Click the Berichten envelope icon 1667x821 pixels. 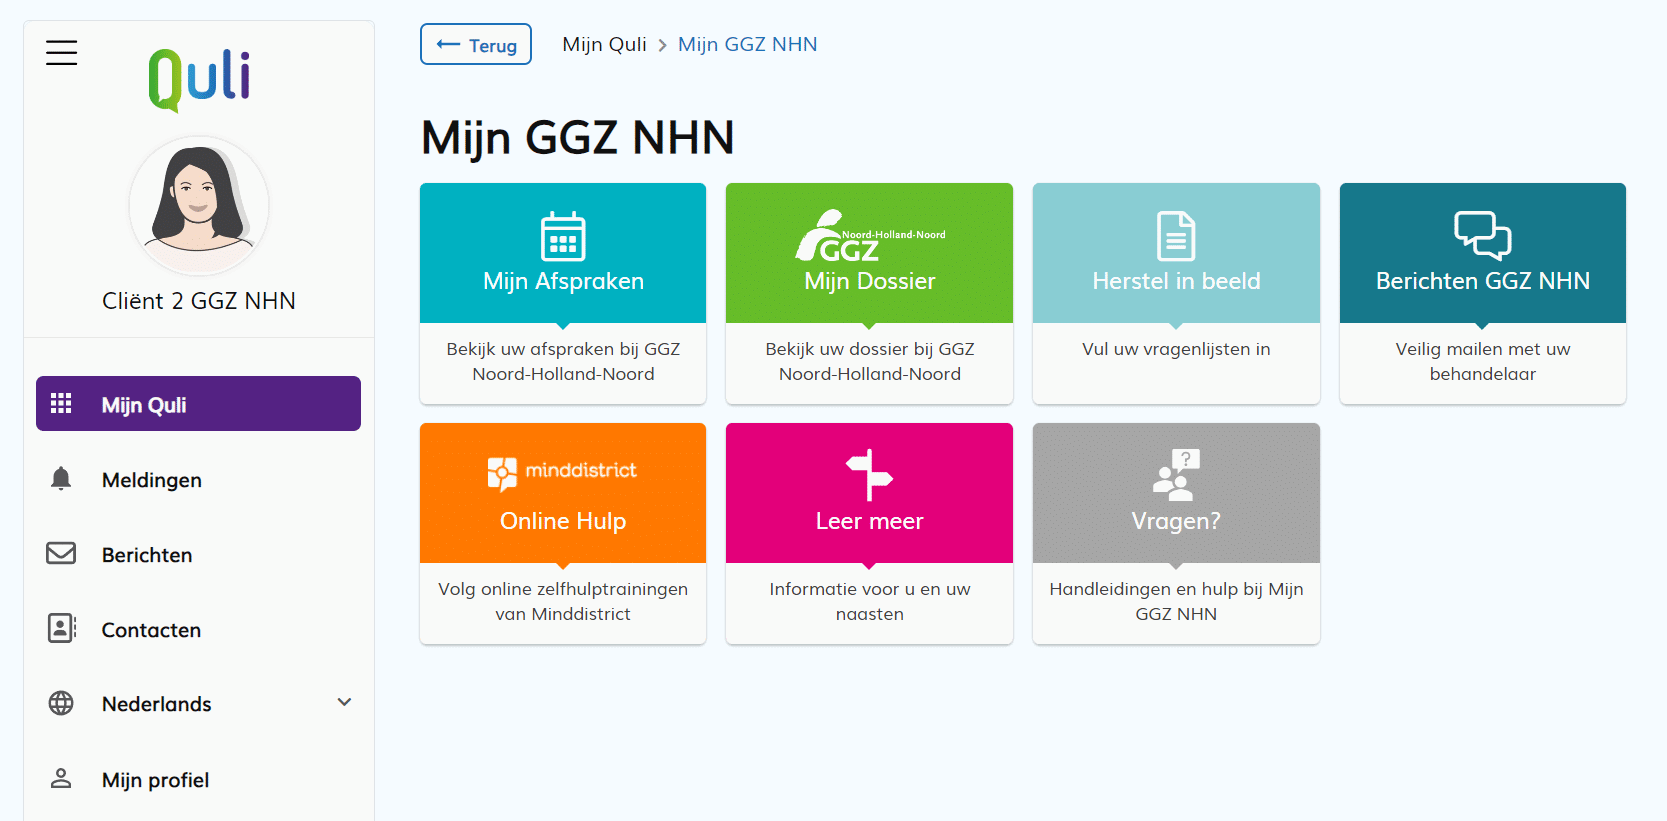(61, 553)
